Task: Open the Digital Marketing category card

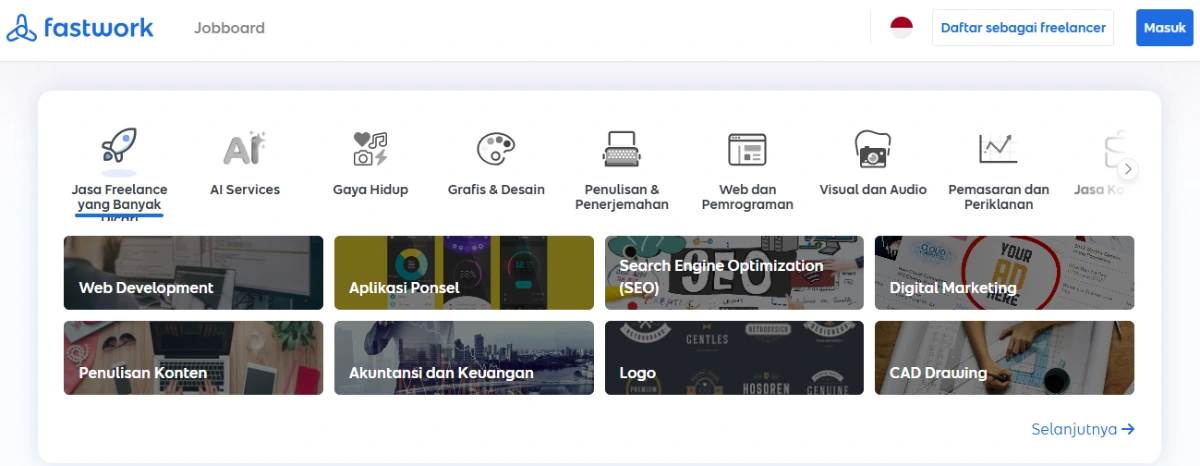Action: pyautogui.click(x=1005, y=272)
